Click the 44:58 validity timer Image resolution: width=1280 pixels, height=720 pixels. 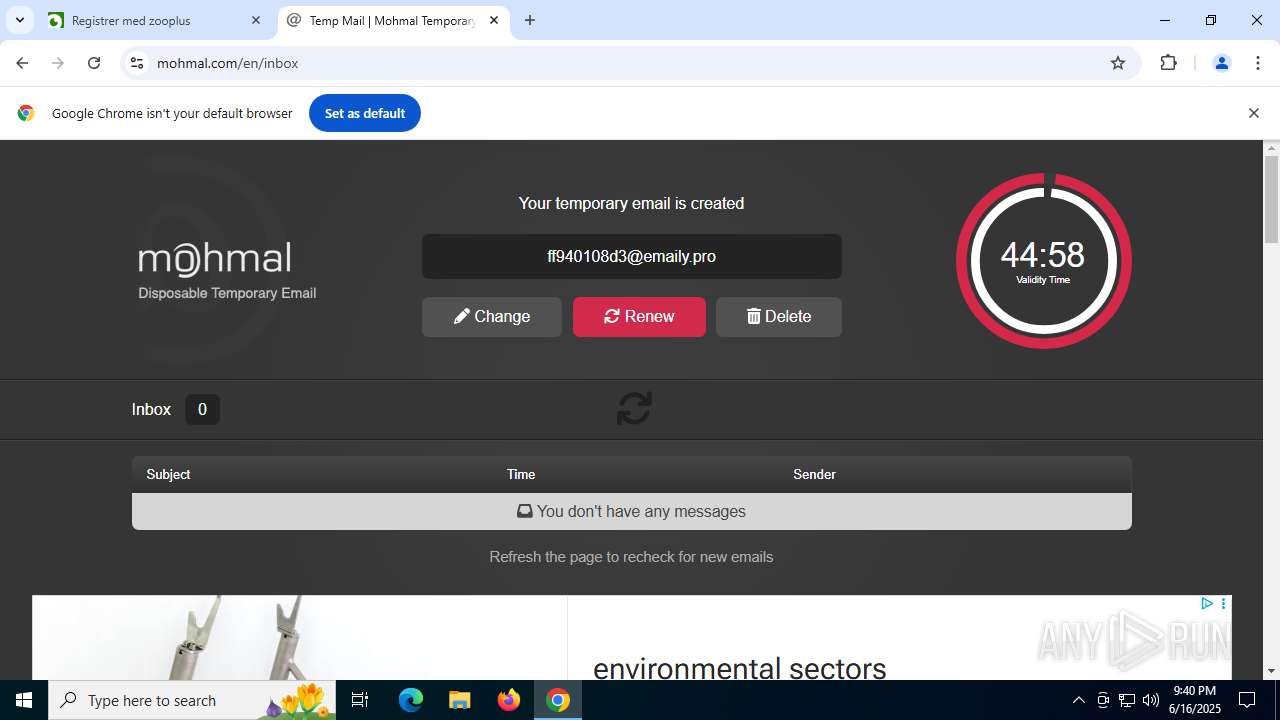click(x=1043, y=261)
